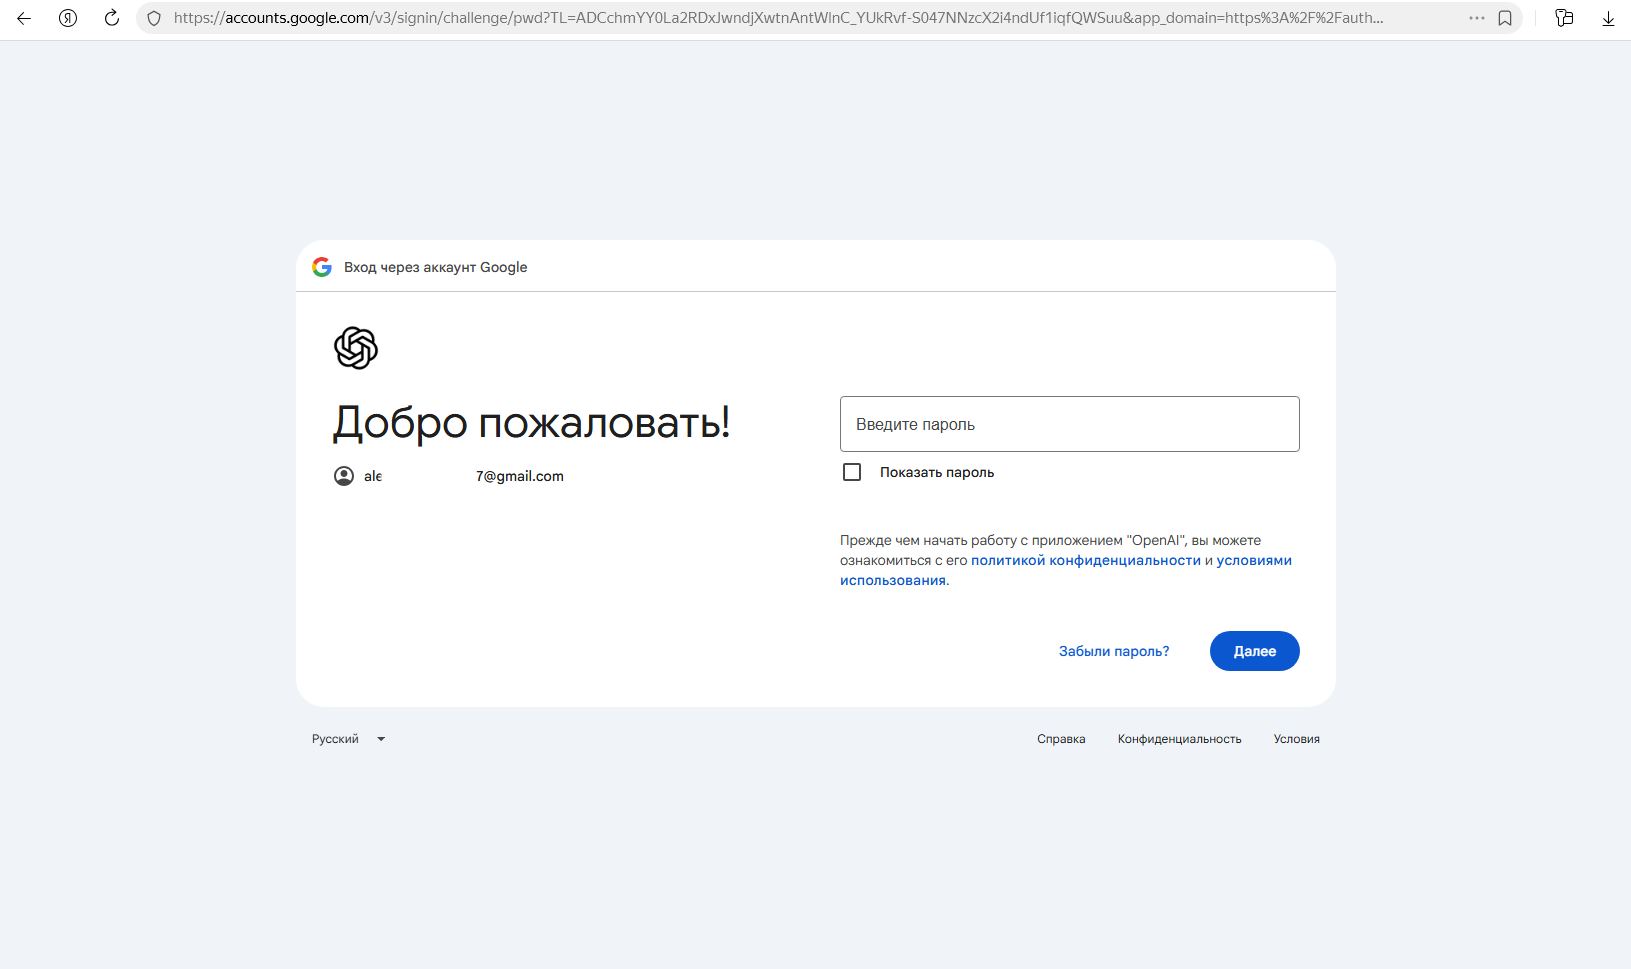Open the "Русский" language dropdown
Screen dimensions: 1631x969
(348, 739)
